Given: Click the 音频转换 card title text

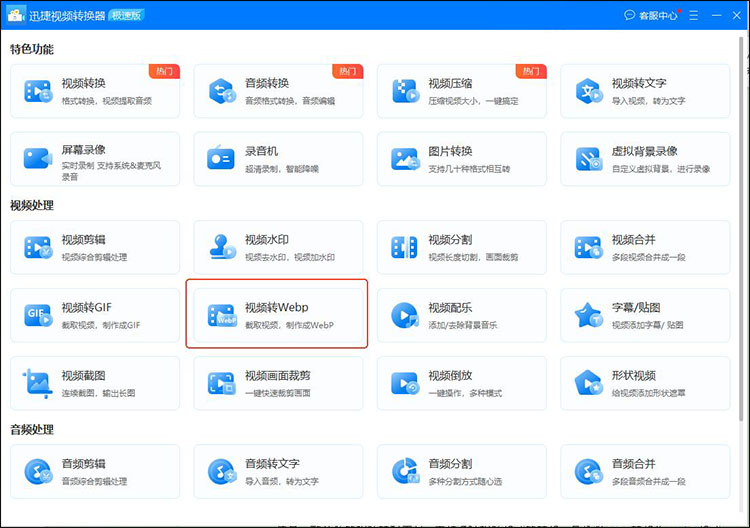Looking at the screenshot, I should point(267,83).
